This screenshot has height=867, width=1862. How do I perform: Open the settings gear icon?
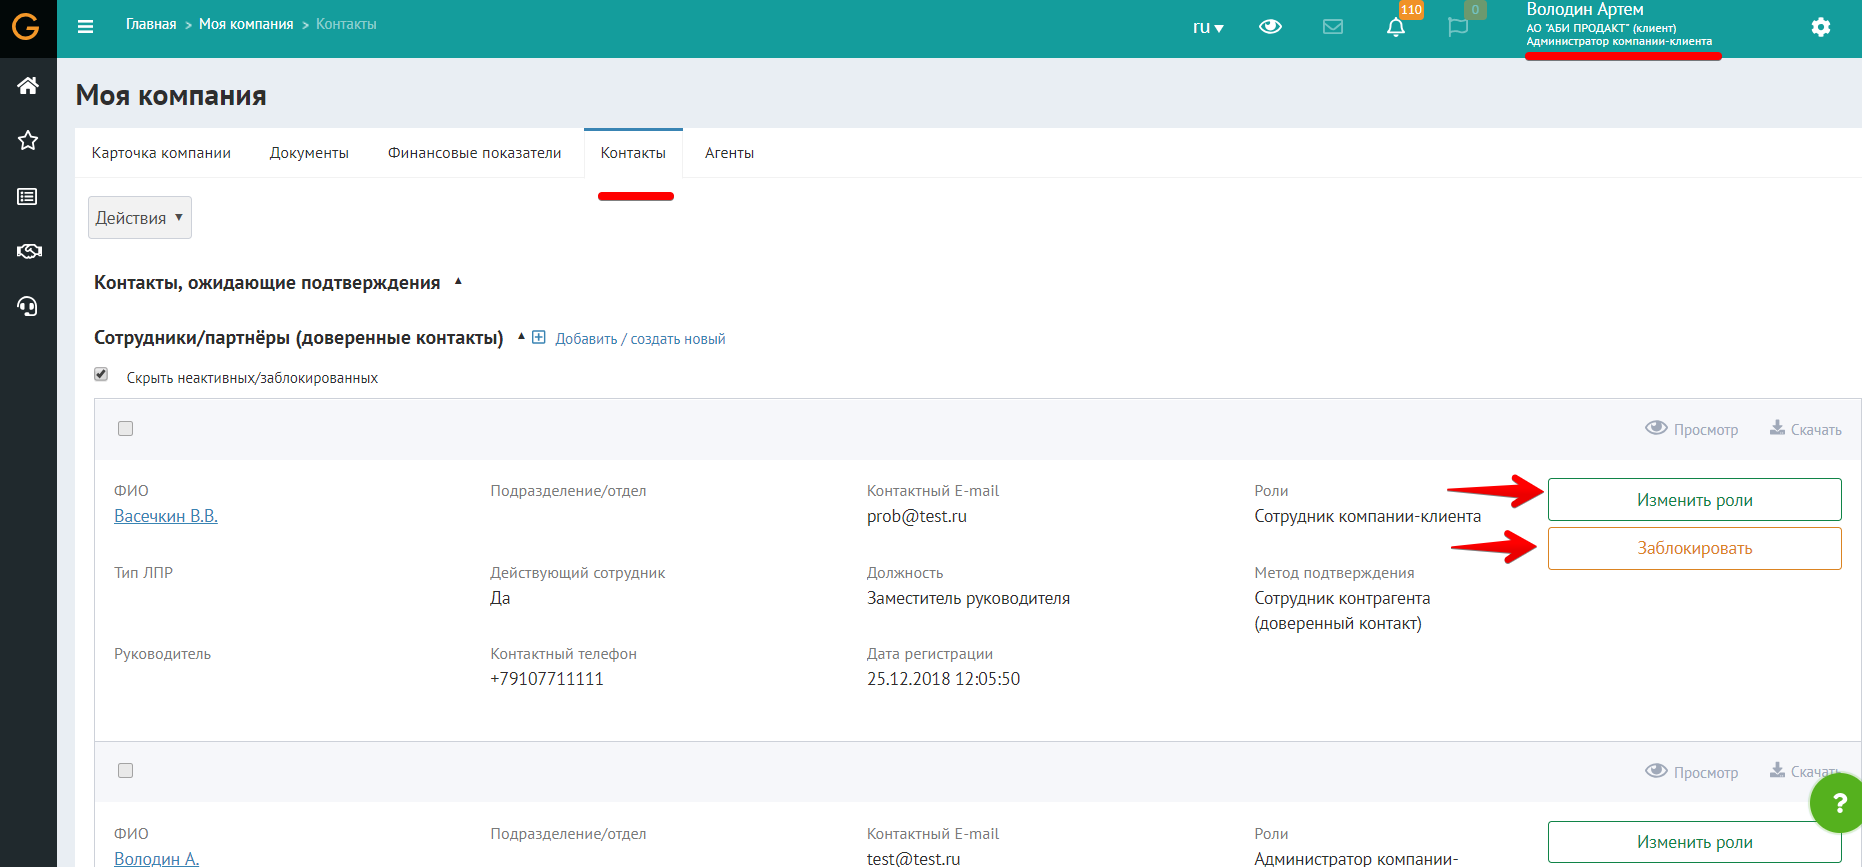pyautogui.click(x=1821, y=27)
